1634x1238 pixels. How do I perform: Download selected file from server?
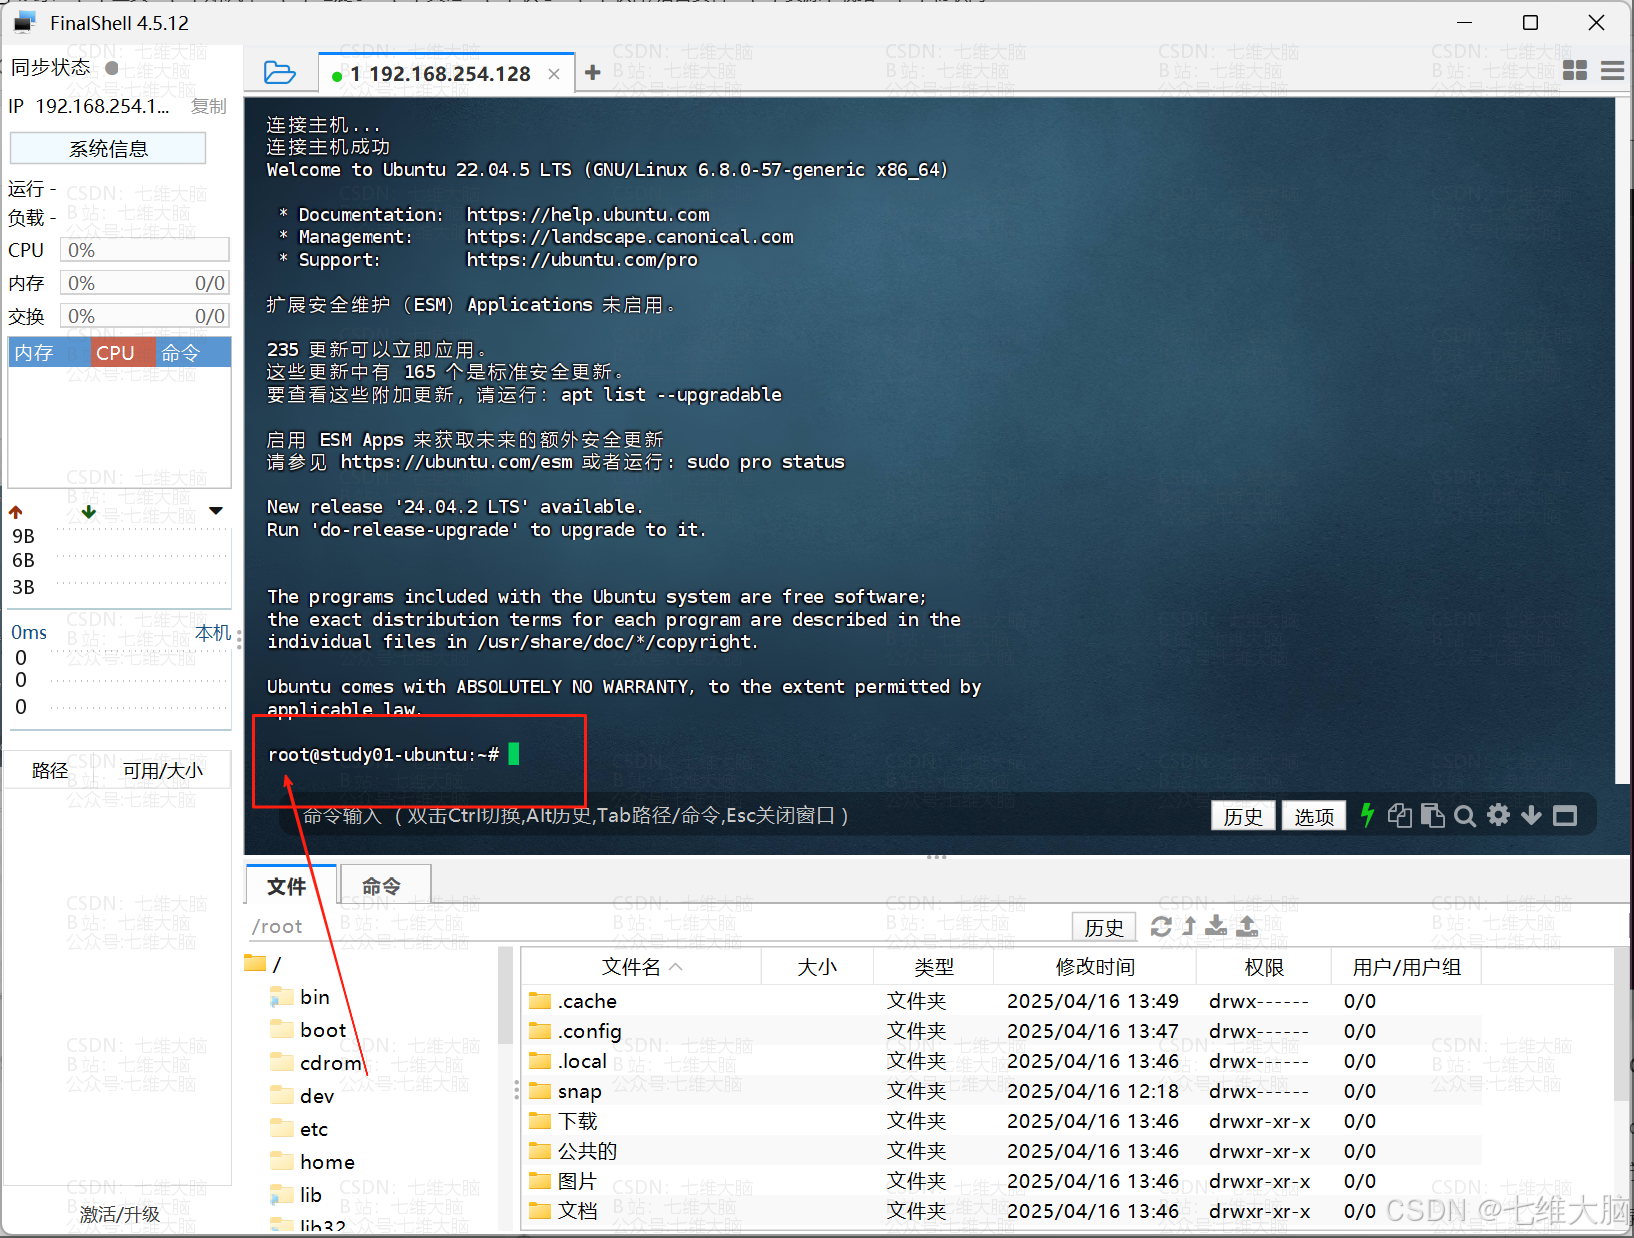(1216, 926)
